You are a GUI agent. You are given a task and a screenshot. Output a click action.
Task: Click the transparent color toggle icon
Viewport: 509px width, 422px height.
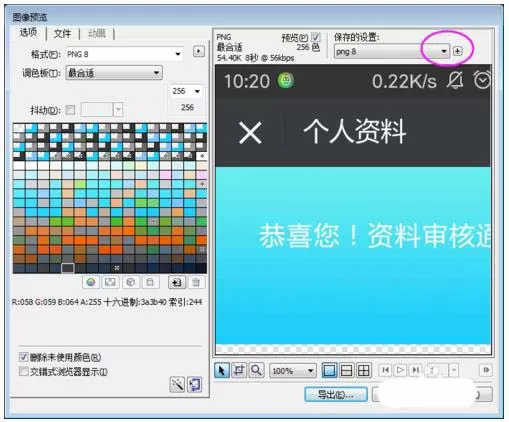[x=110, y=282]
